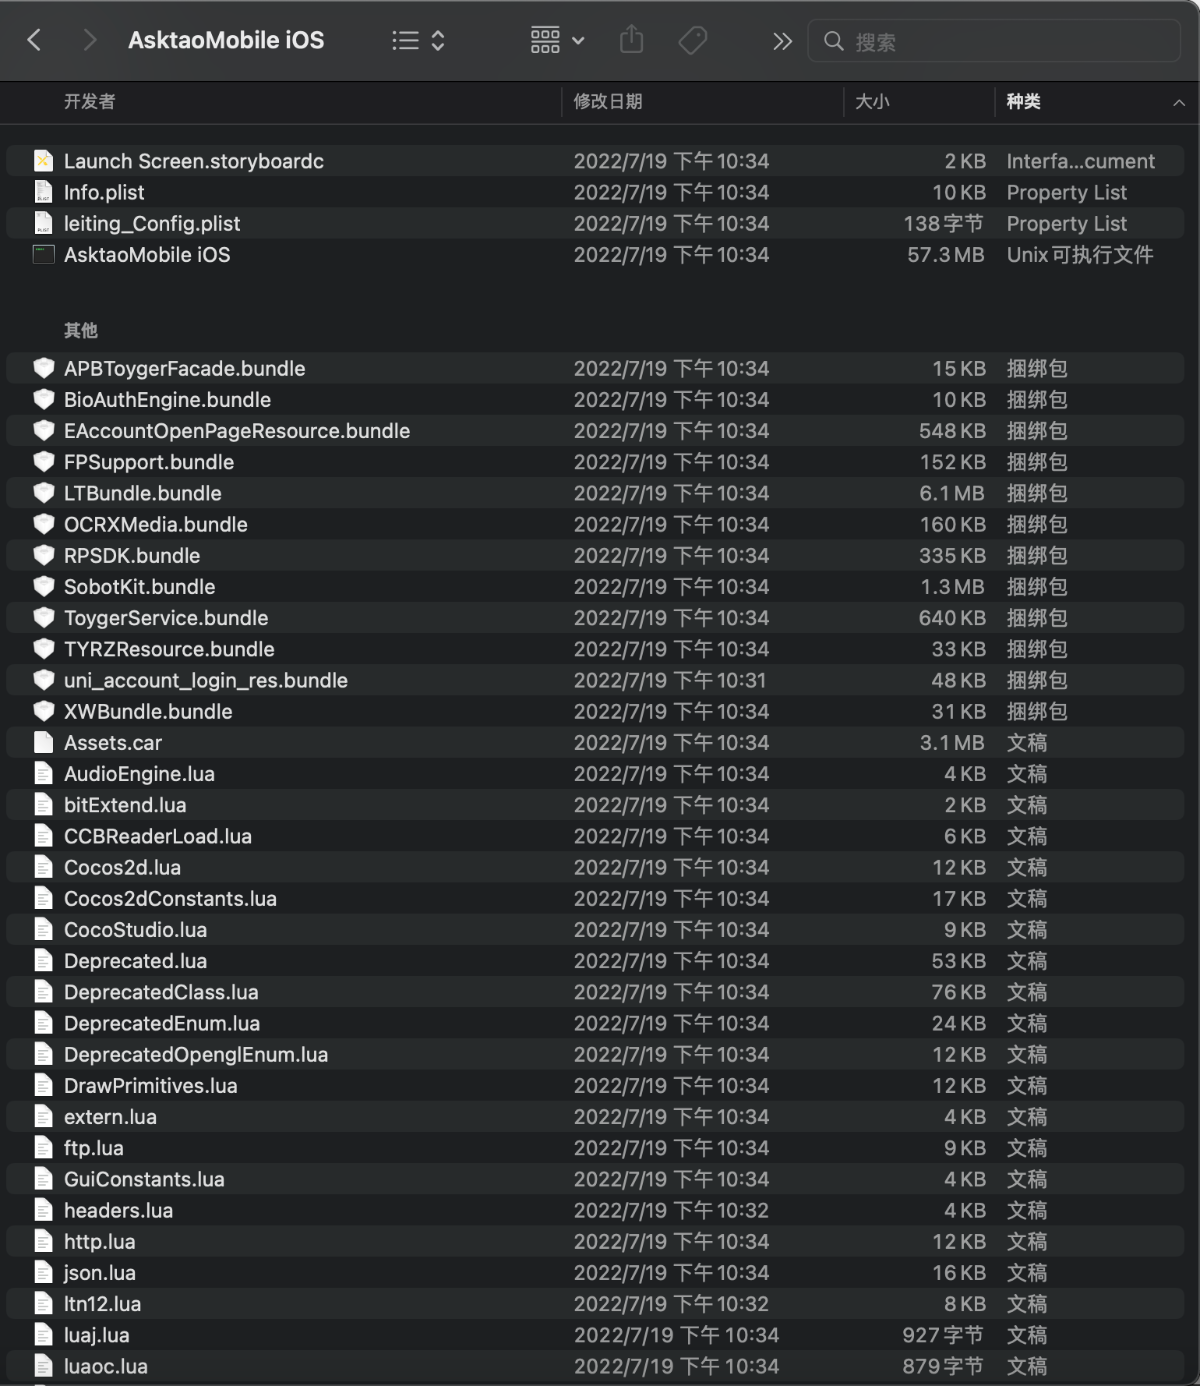Click the Assets.car document icon
The image size is (1200, 1386).
[x=43, y=743]
